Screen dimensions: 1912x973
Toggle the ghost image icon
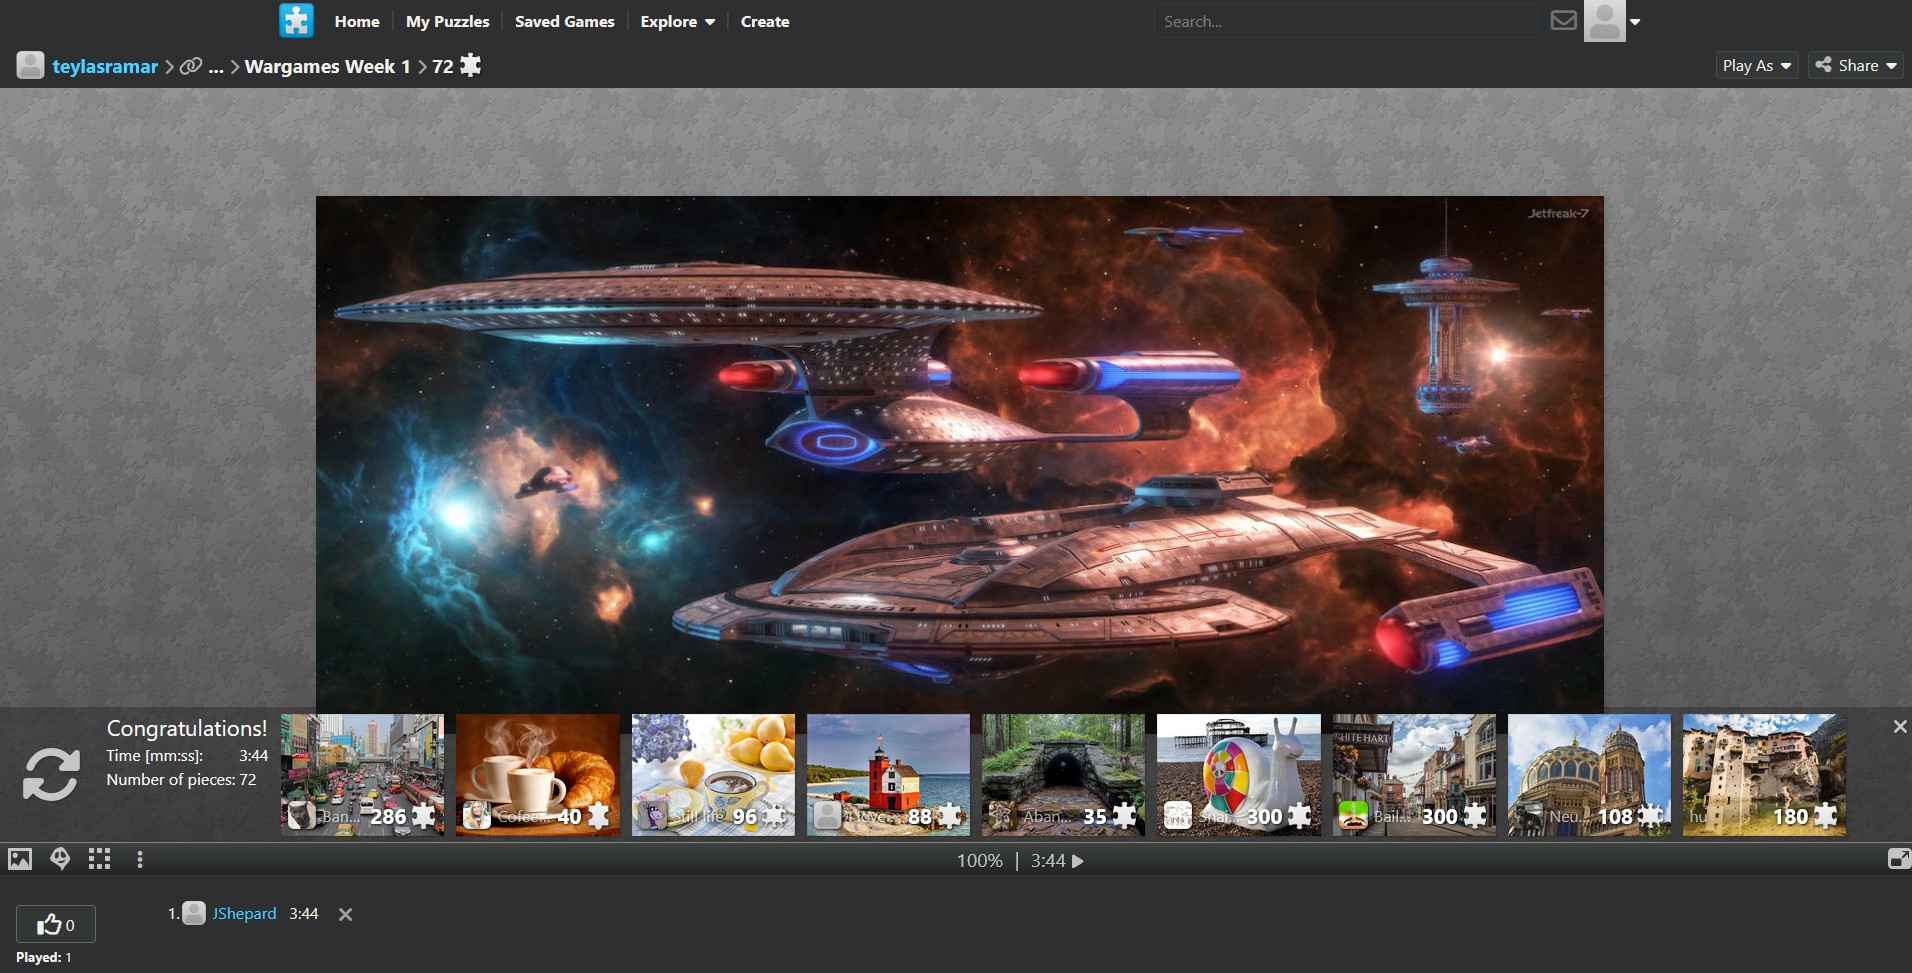tap(60, 859)
